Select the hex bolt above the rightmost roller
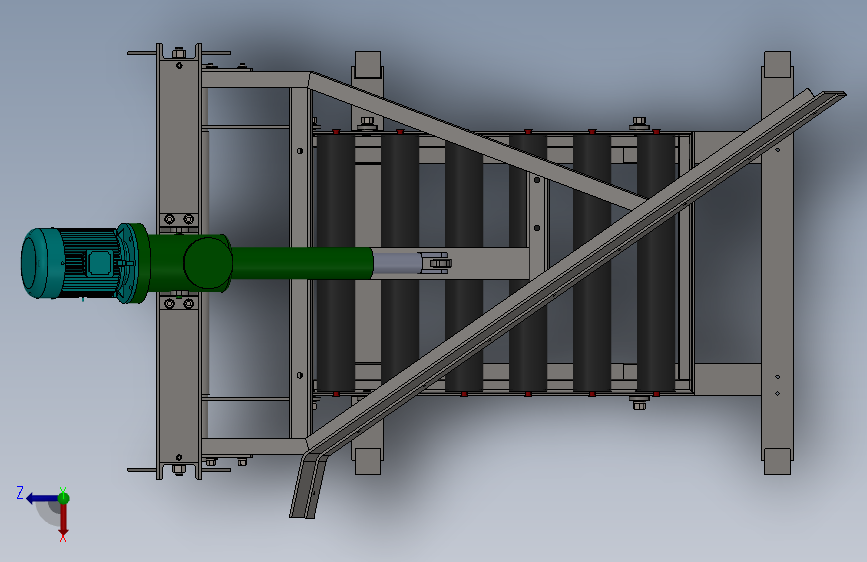The width and height of the screenshot is (867, 562). point(640,123)
